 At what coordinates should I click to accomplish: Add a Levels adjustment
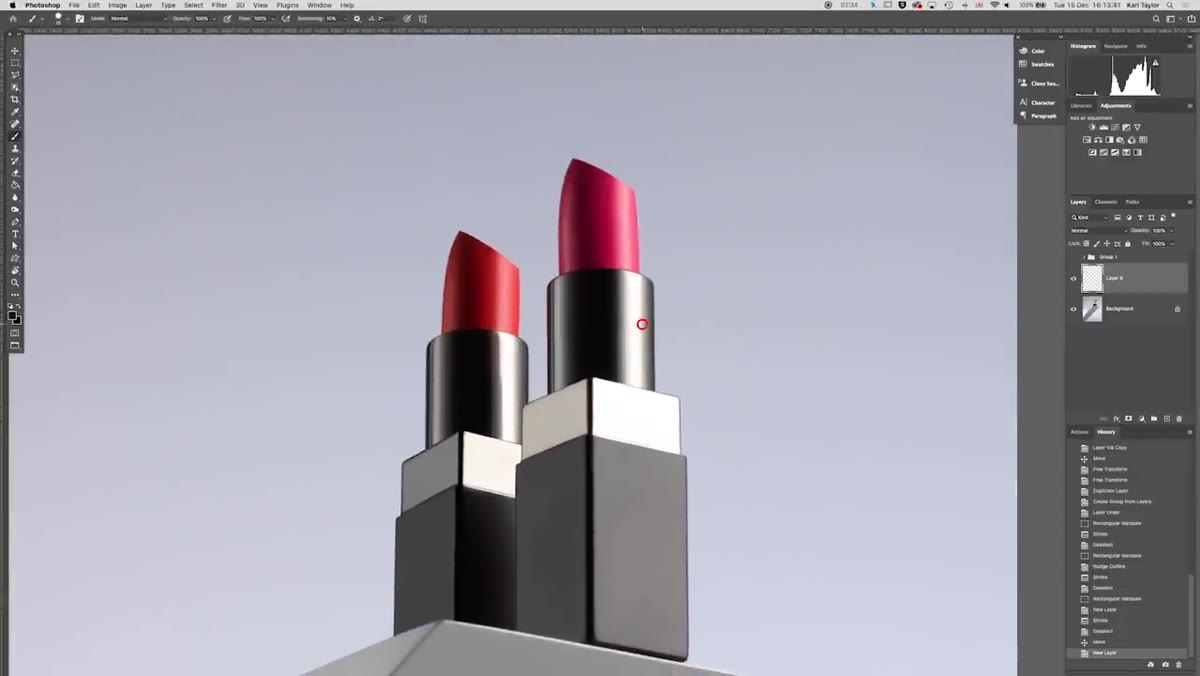(x=1104, y=127)
